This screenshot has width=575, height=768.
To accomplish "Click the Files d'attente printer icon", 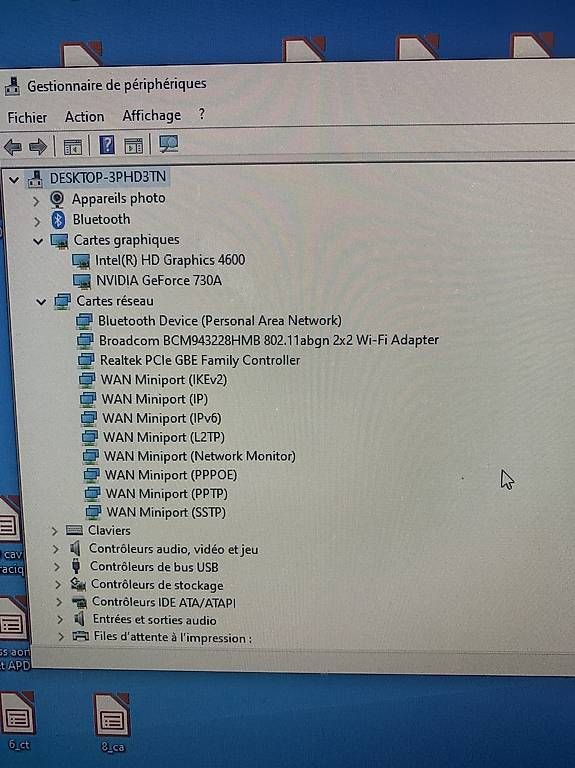I will [80, 636].
